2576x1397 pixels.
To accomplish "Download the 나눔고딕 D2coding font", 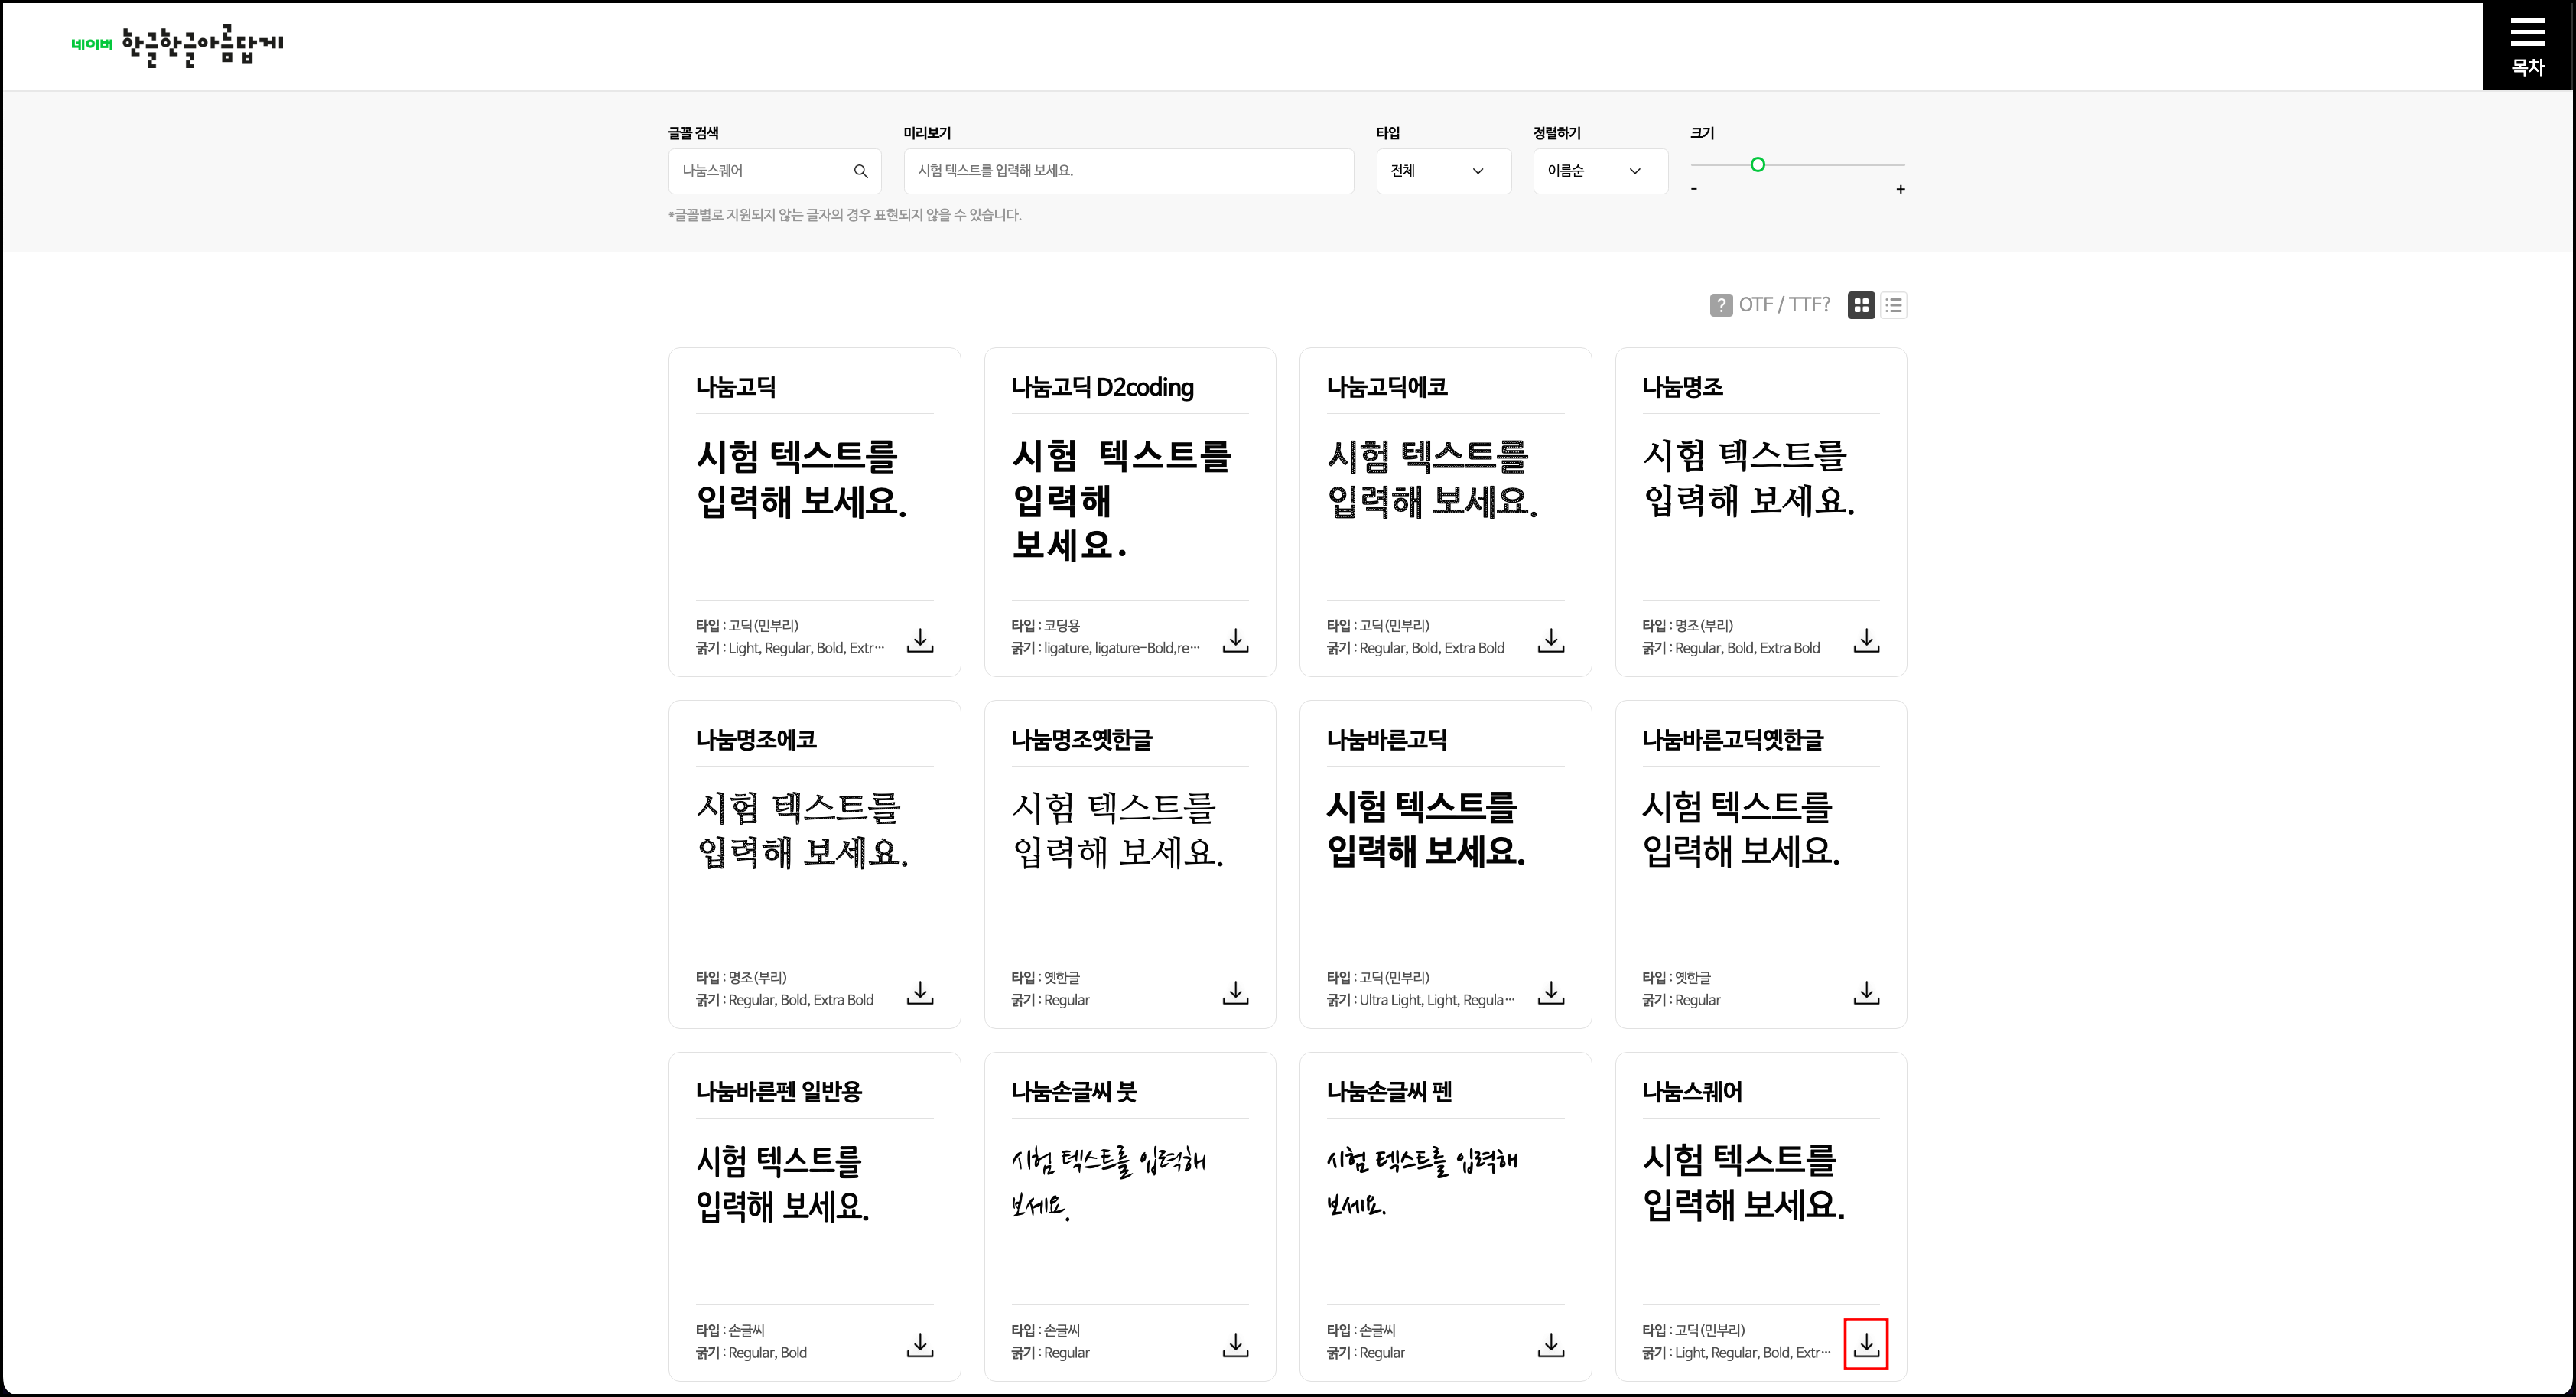I will click(1235, 640).
